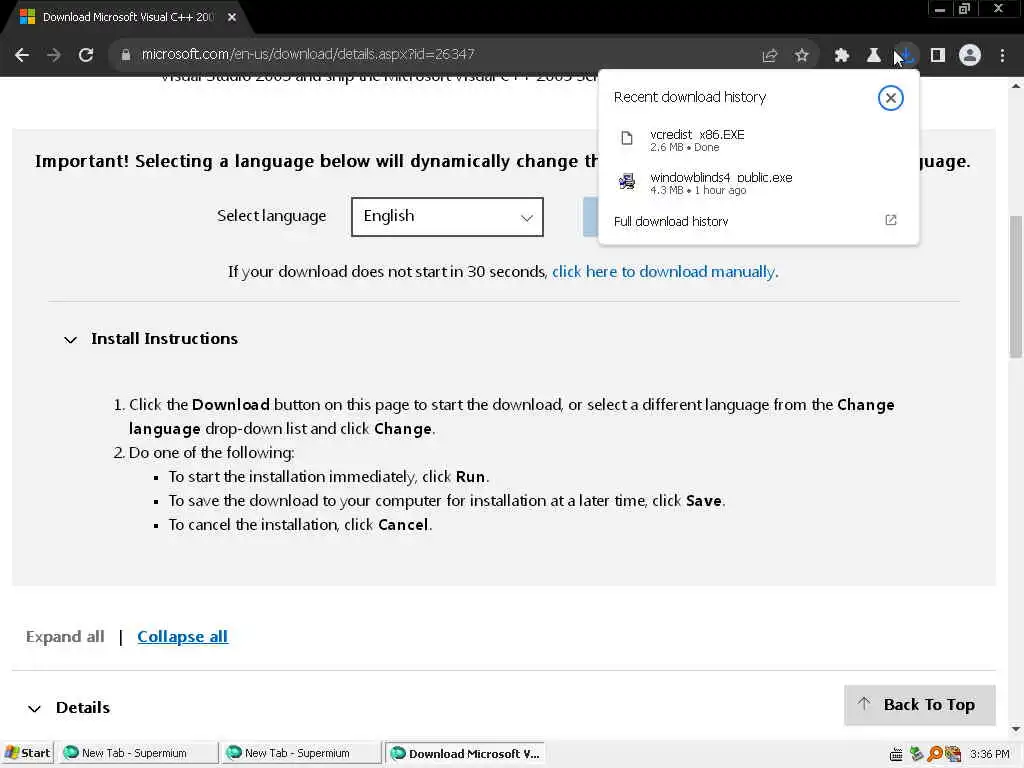Image resolution: width=1024 pixels, height=768 pixels.
Task: Select the Download Microsoft Visual C++ browser tab
Action: click(128, 17)
